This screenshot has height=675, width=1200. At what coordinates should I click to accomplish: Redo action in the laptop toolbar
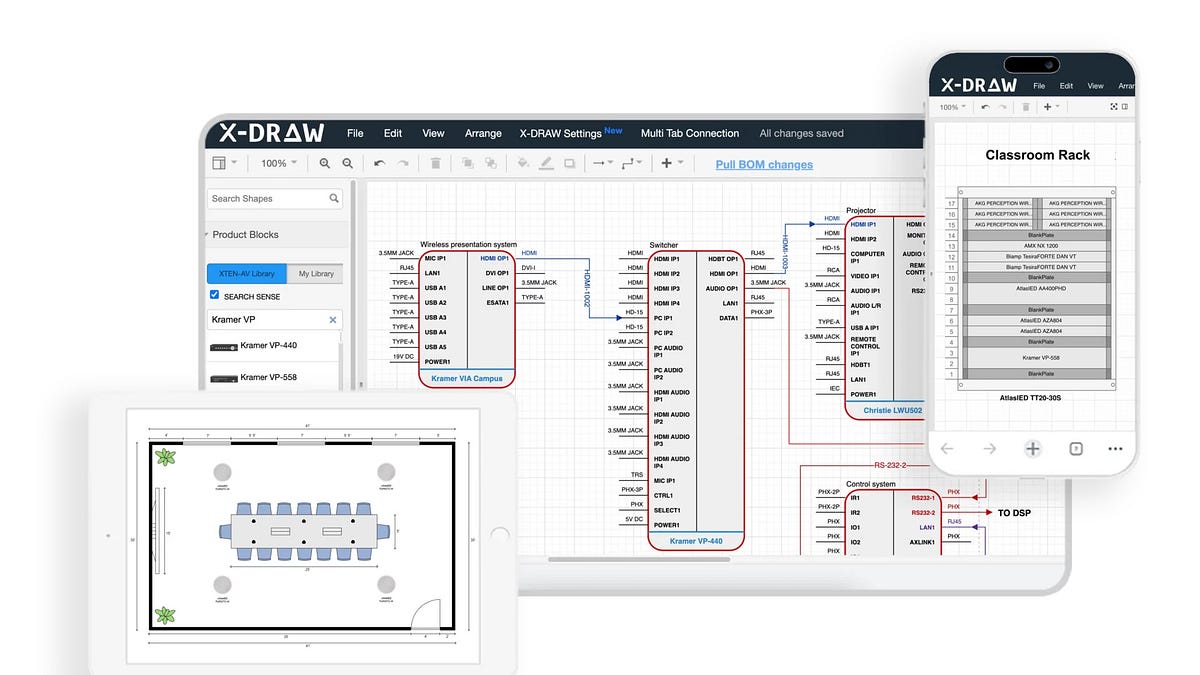403,163
